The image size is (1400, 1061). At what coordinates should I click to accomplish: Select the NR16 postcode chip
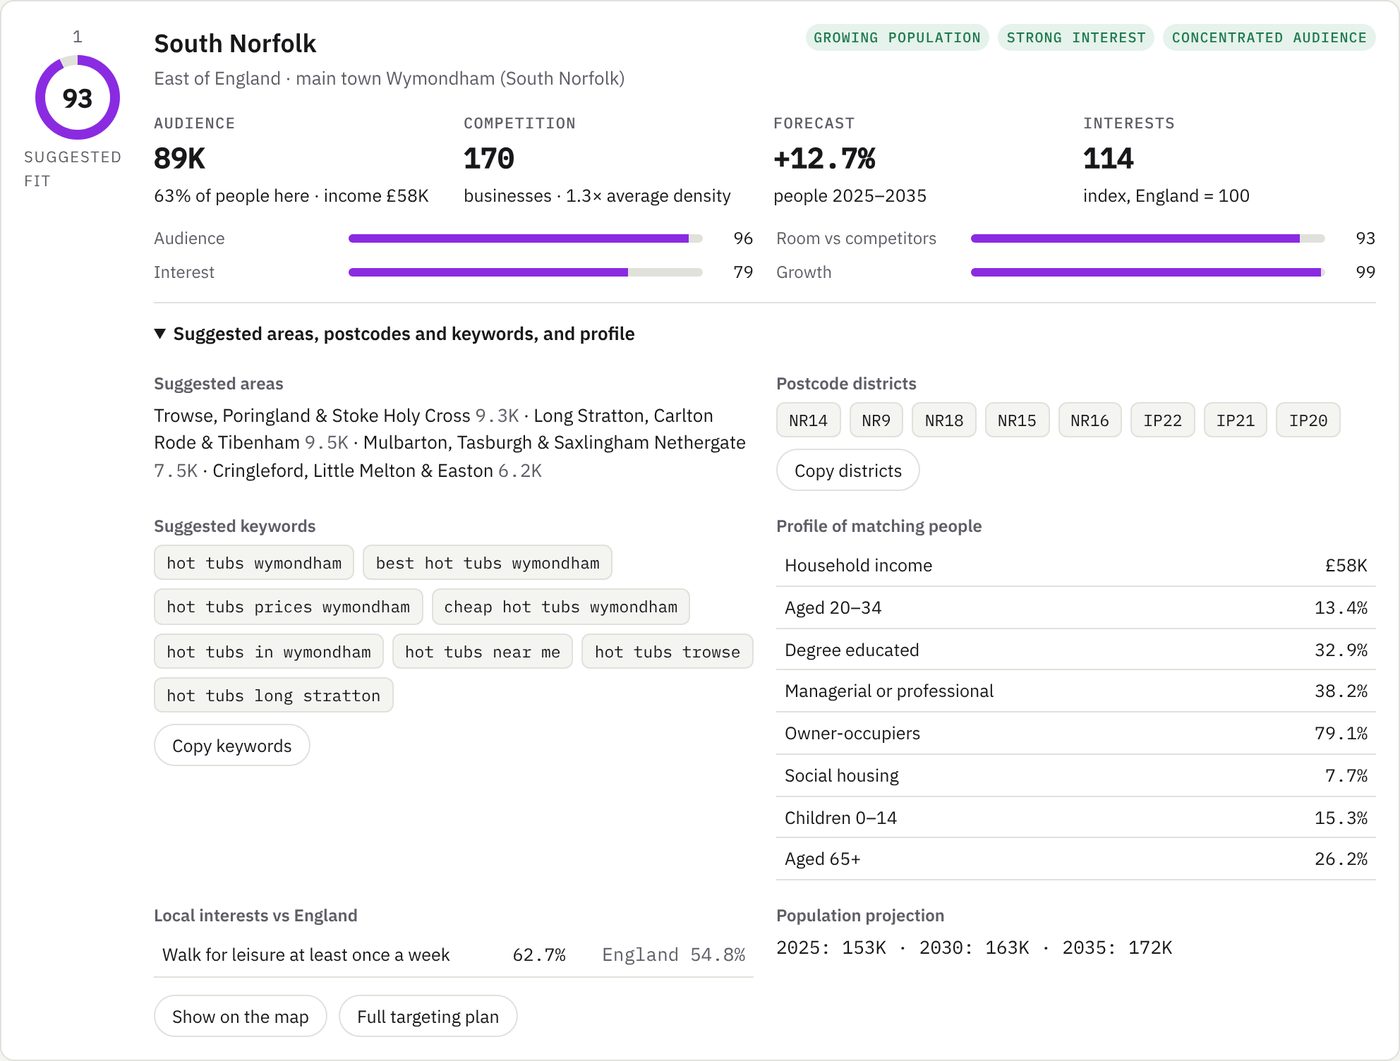(1090, 421)
